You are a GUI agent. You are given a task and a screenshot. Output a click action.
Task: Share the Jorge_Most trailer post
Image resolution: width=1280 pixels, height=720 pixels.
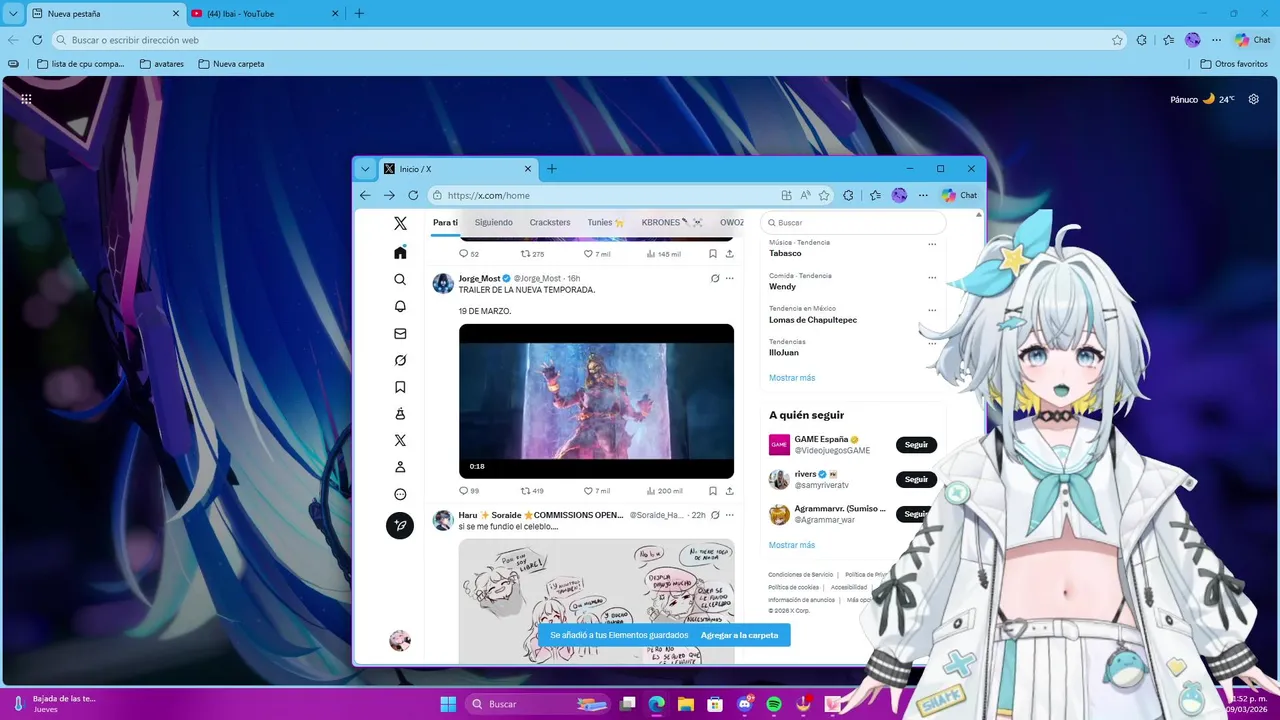[729, 491]
